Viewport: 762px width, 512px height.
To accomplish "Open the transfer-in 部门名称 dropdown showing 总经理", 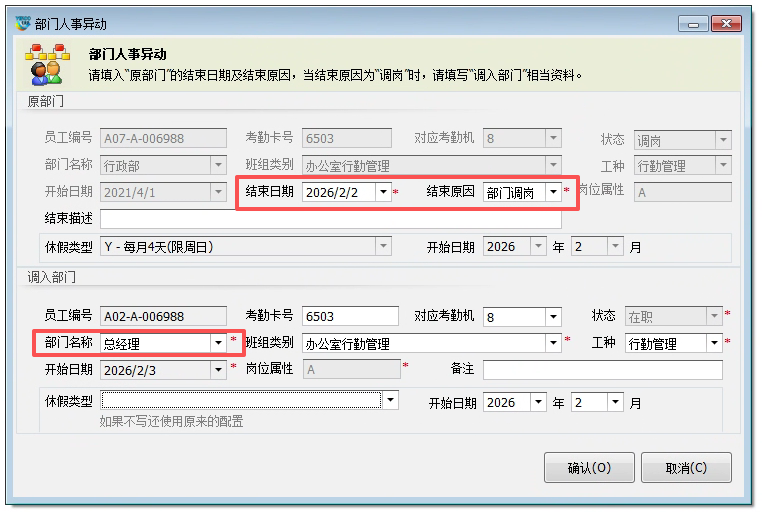I will point(218,343).
